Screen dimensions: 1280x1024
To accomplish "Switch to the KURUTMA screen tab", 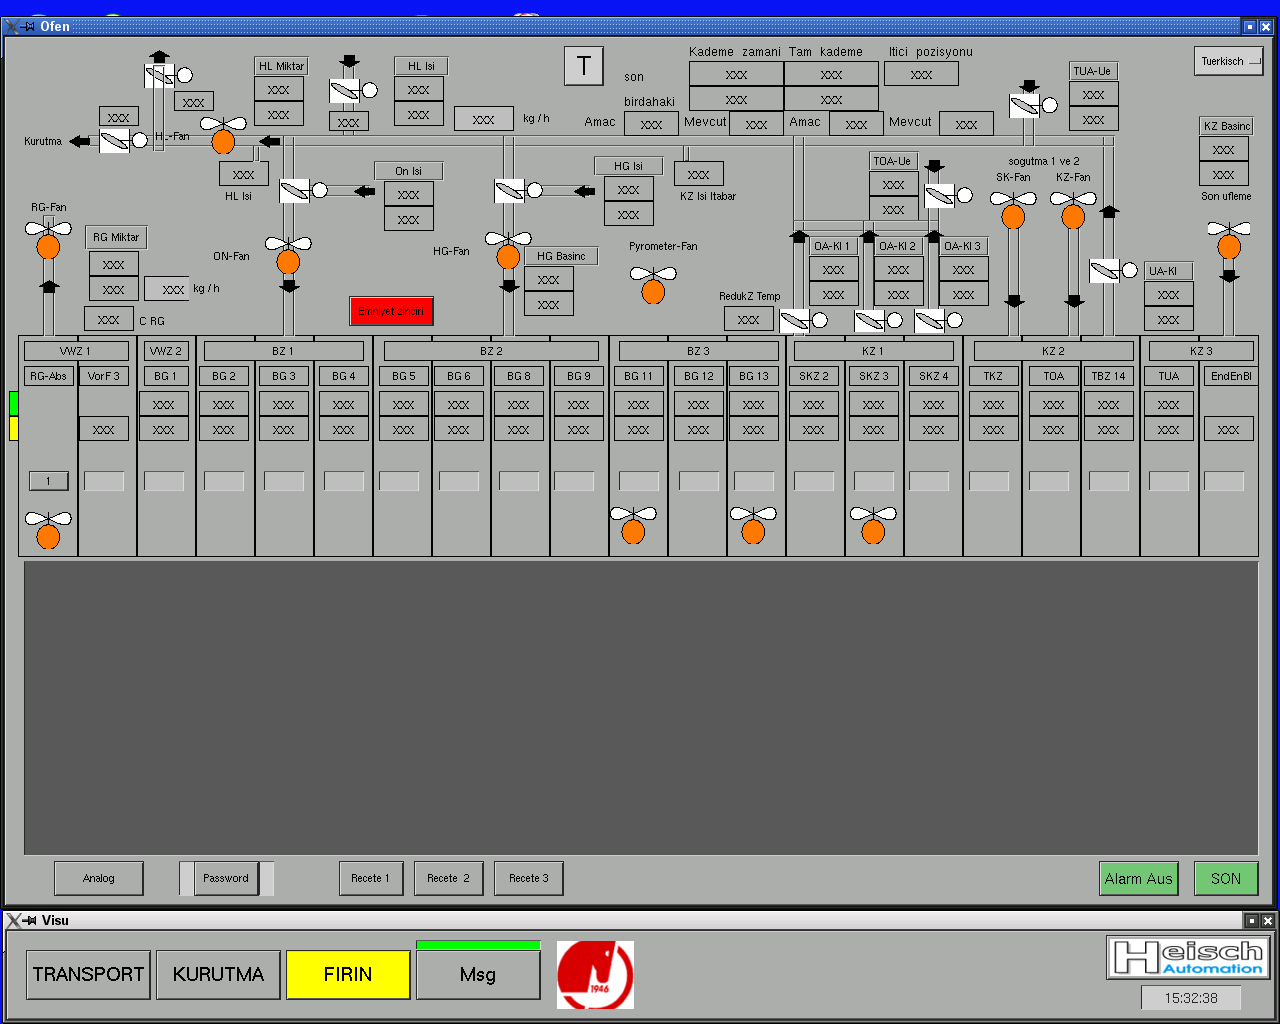I will 218,974.
